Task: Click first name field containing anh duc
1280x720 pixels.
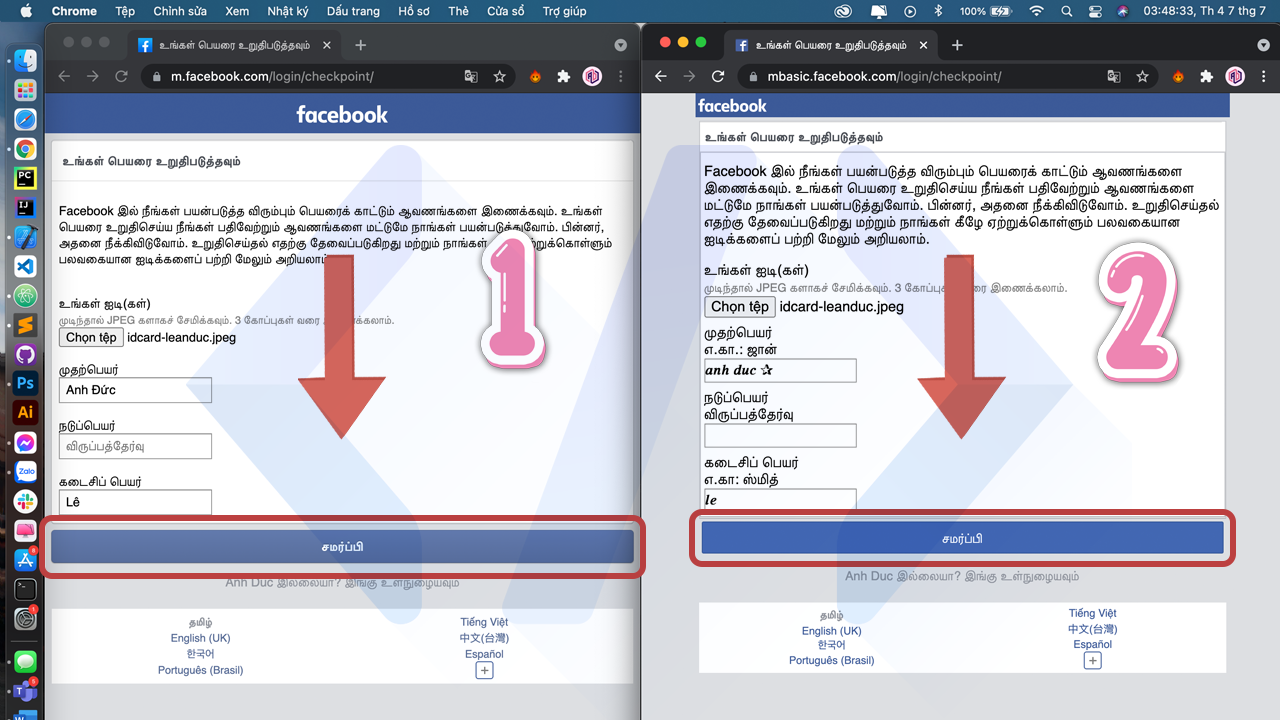Action: point(780,370)
